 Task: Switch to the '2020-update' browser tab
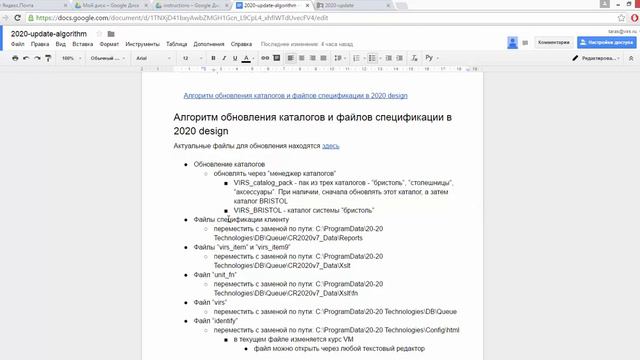click(x=353, y=5)
